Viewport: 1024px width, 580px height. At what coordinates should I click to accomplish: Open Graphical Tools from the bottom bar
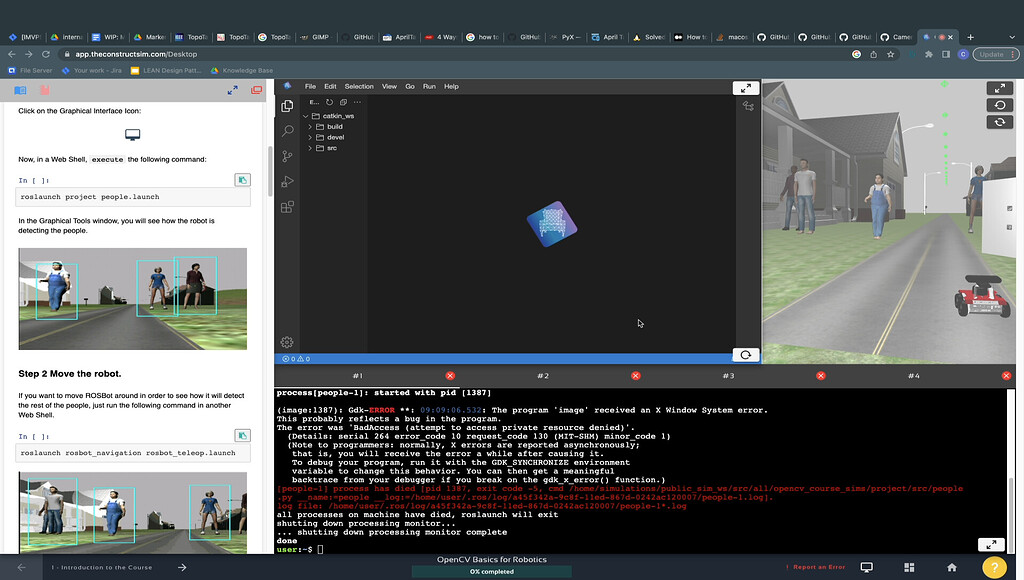866,567
